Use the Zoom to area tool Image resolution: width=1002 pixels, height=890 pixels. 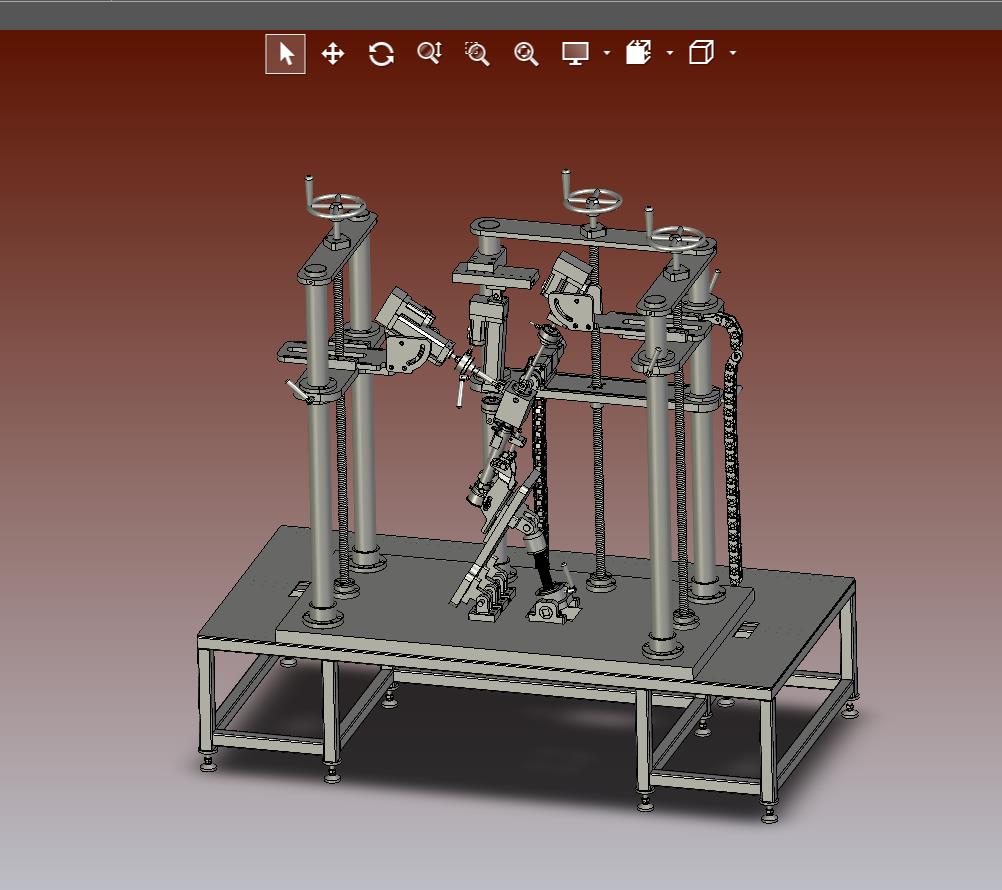[477, 54]
